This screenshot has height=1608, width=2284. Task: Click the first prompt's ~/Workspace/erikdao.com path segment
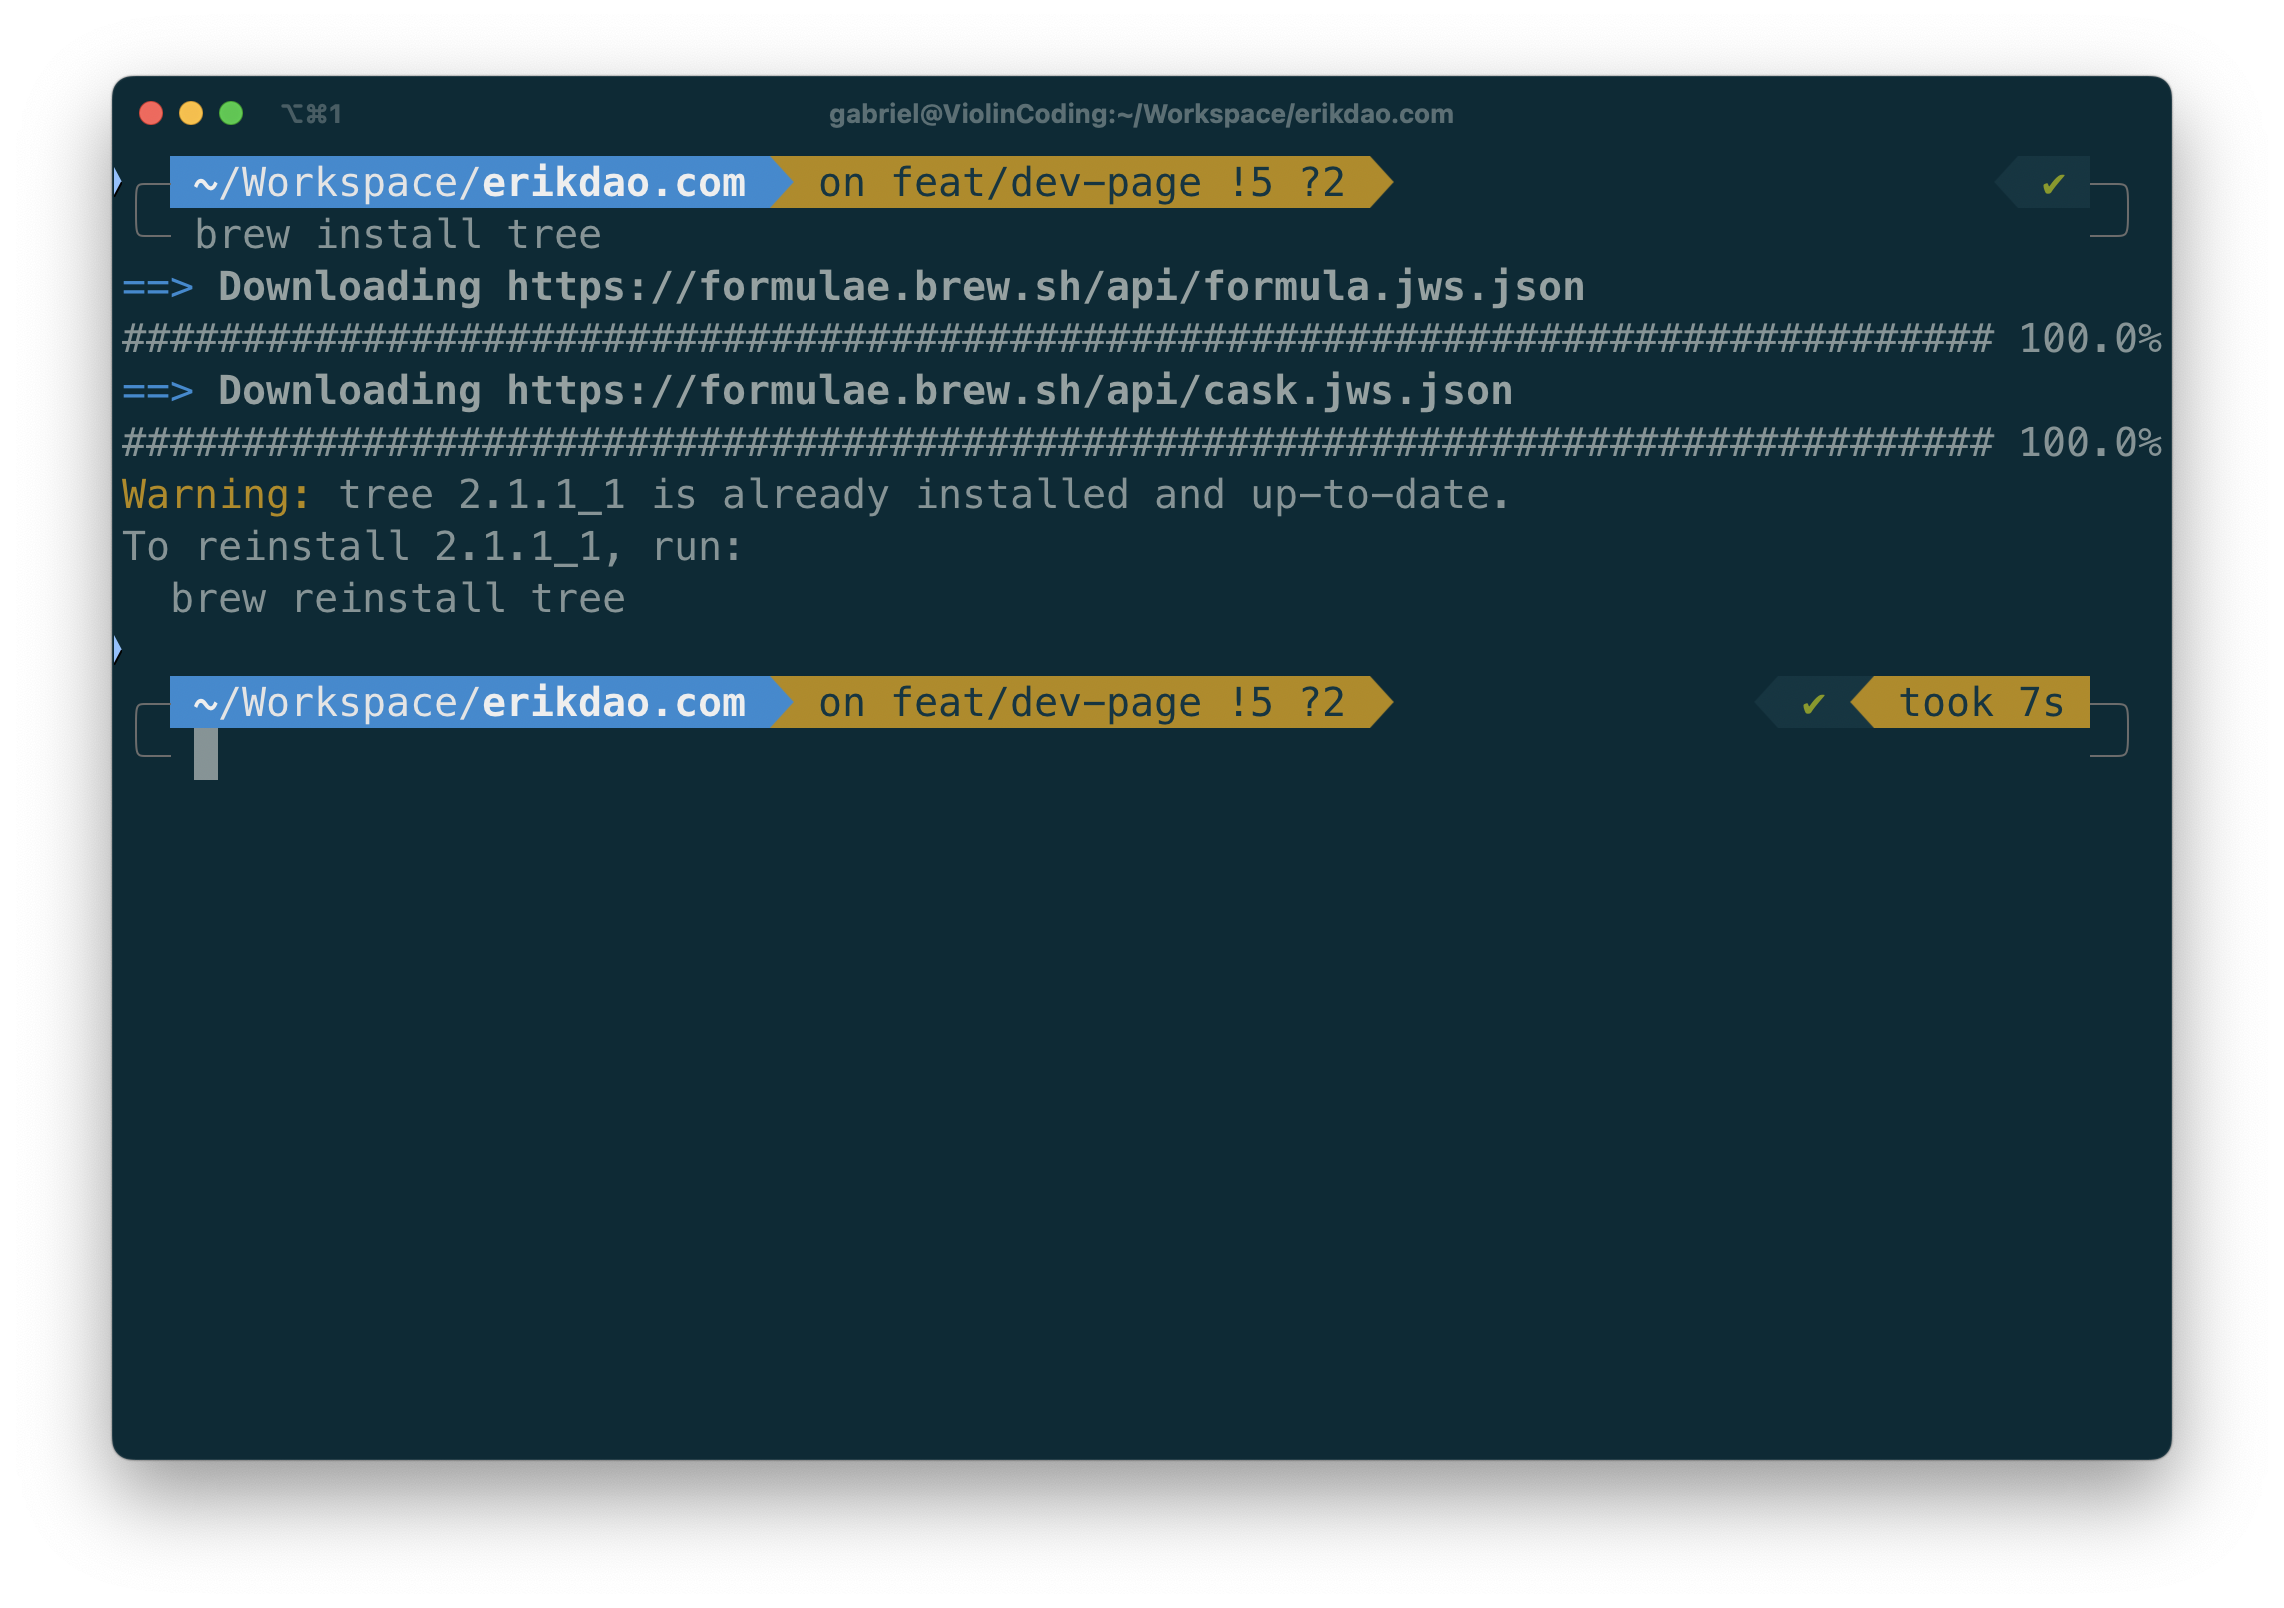[469, 183]
